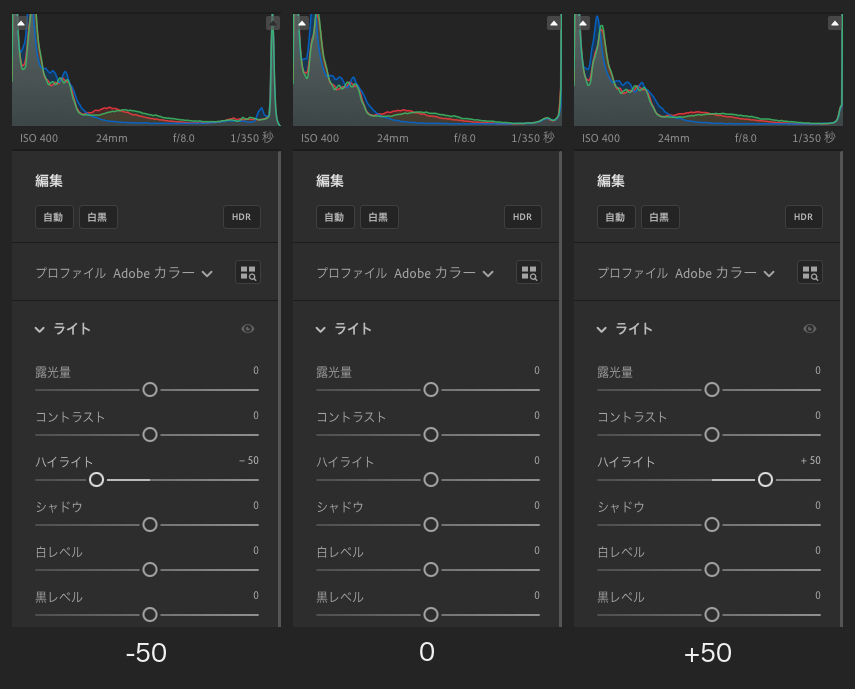Viewport: 855px width, 689px height.
Task: Click the シャドウ slider handle in the +50 panel
Action: pos(712,524)
